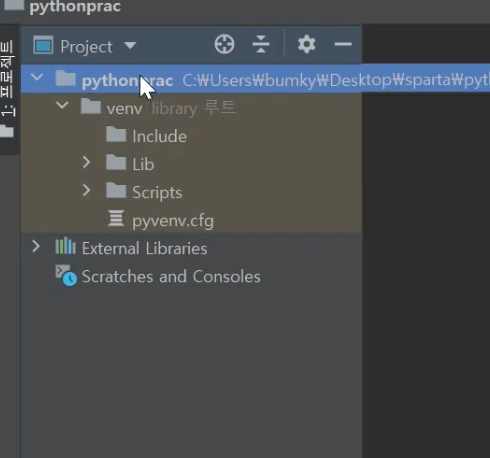Select the venv library root folder
This screenshot has width=490, height=458.
(171, 109)
